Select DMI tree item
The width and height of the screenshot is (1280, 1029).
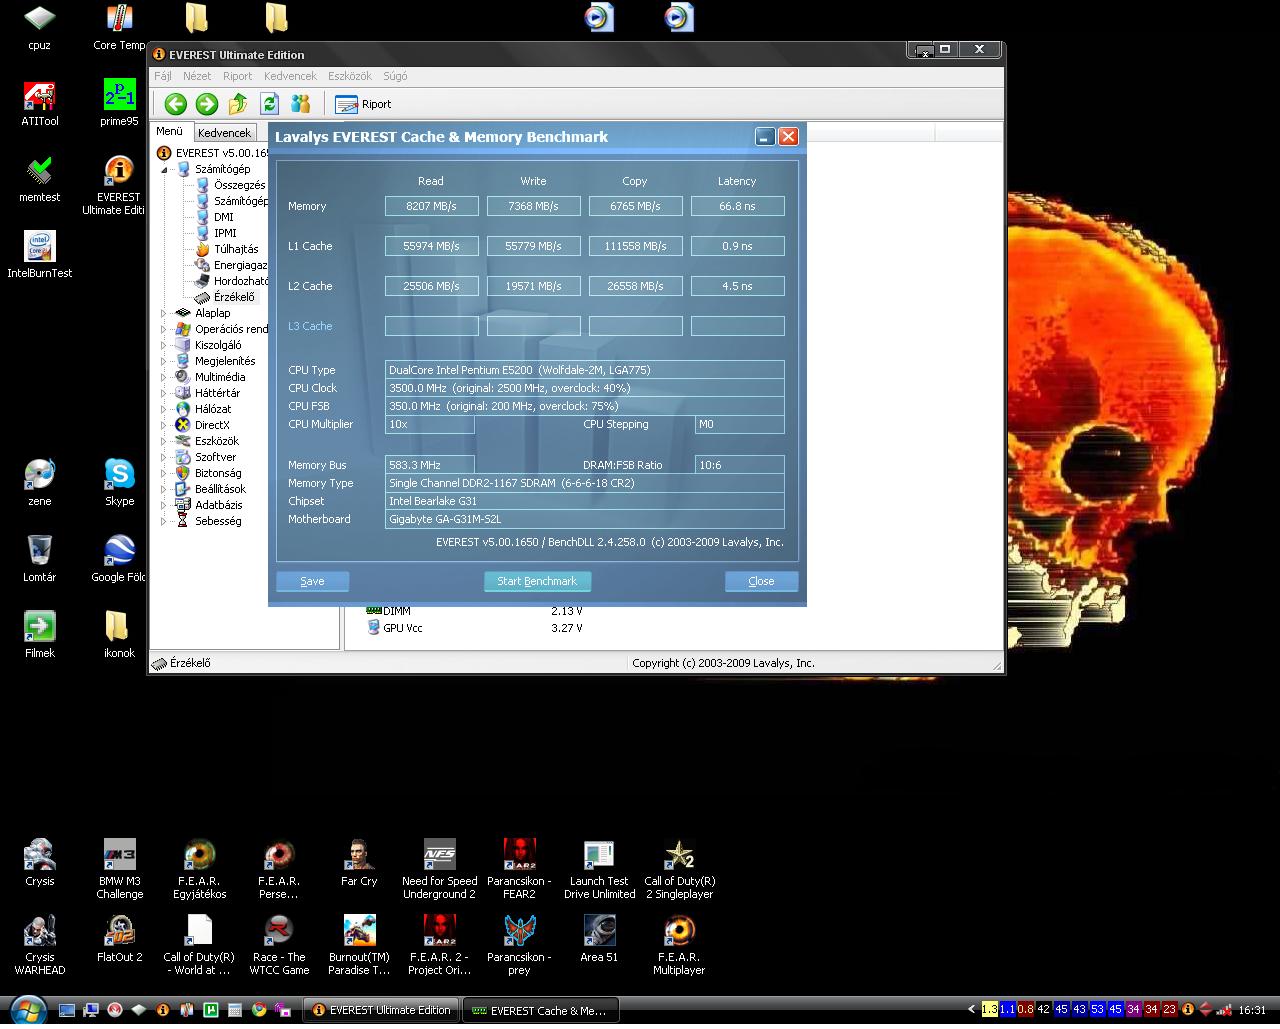pyautogui.click(x=223, y=217)
